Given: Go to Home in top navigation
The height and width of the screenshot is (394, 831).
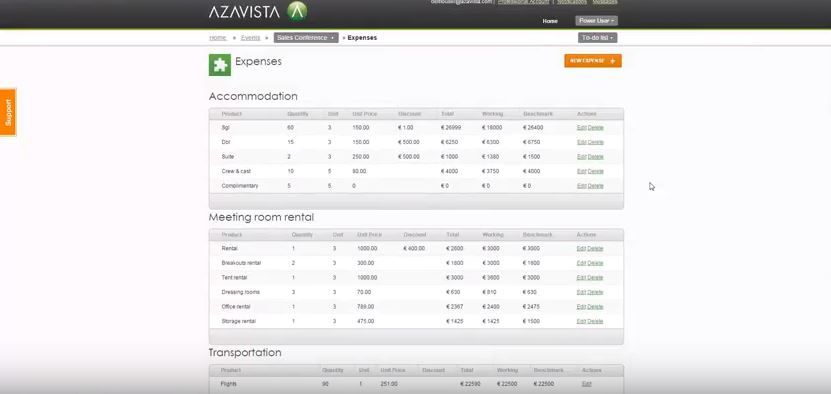Looking at the screenshot, I should point(550,21).
